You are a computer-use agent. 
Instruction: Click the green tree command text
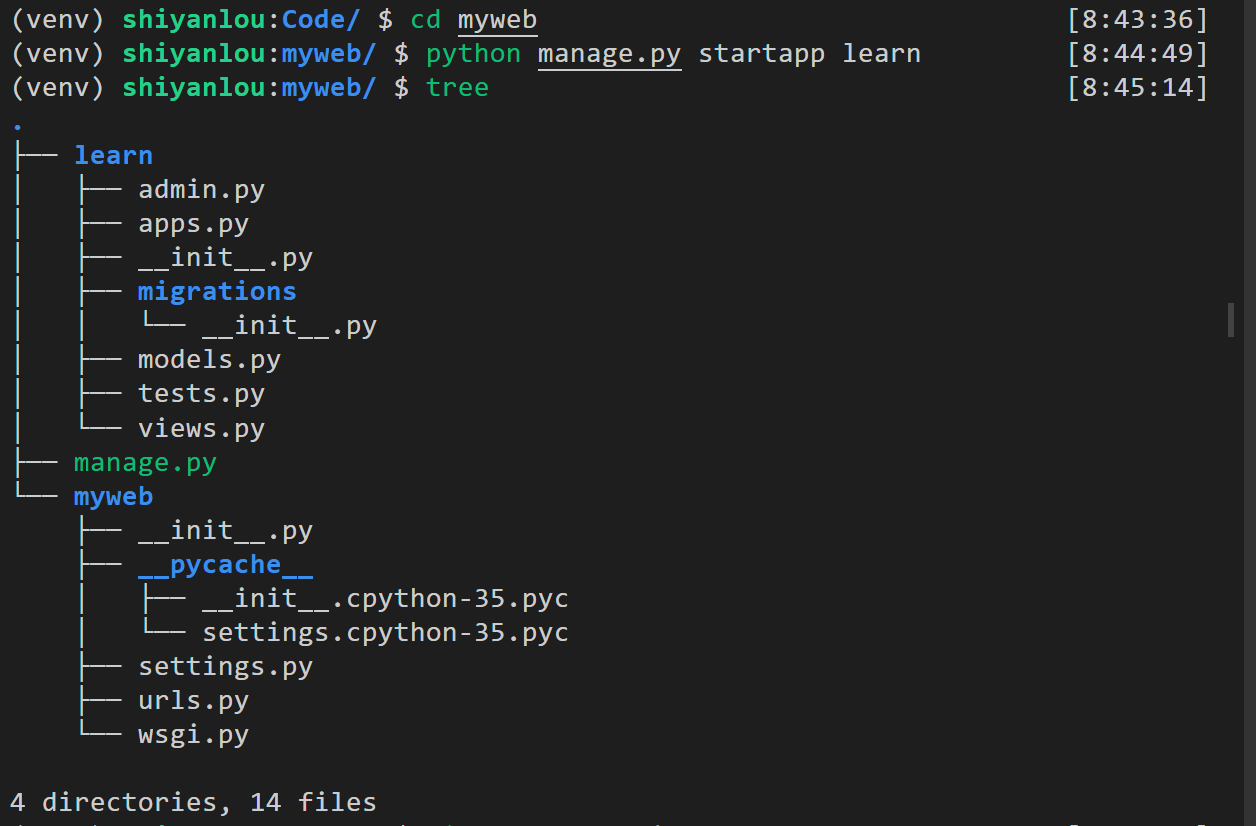click(457, 87)
